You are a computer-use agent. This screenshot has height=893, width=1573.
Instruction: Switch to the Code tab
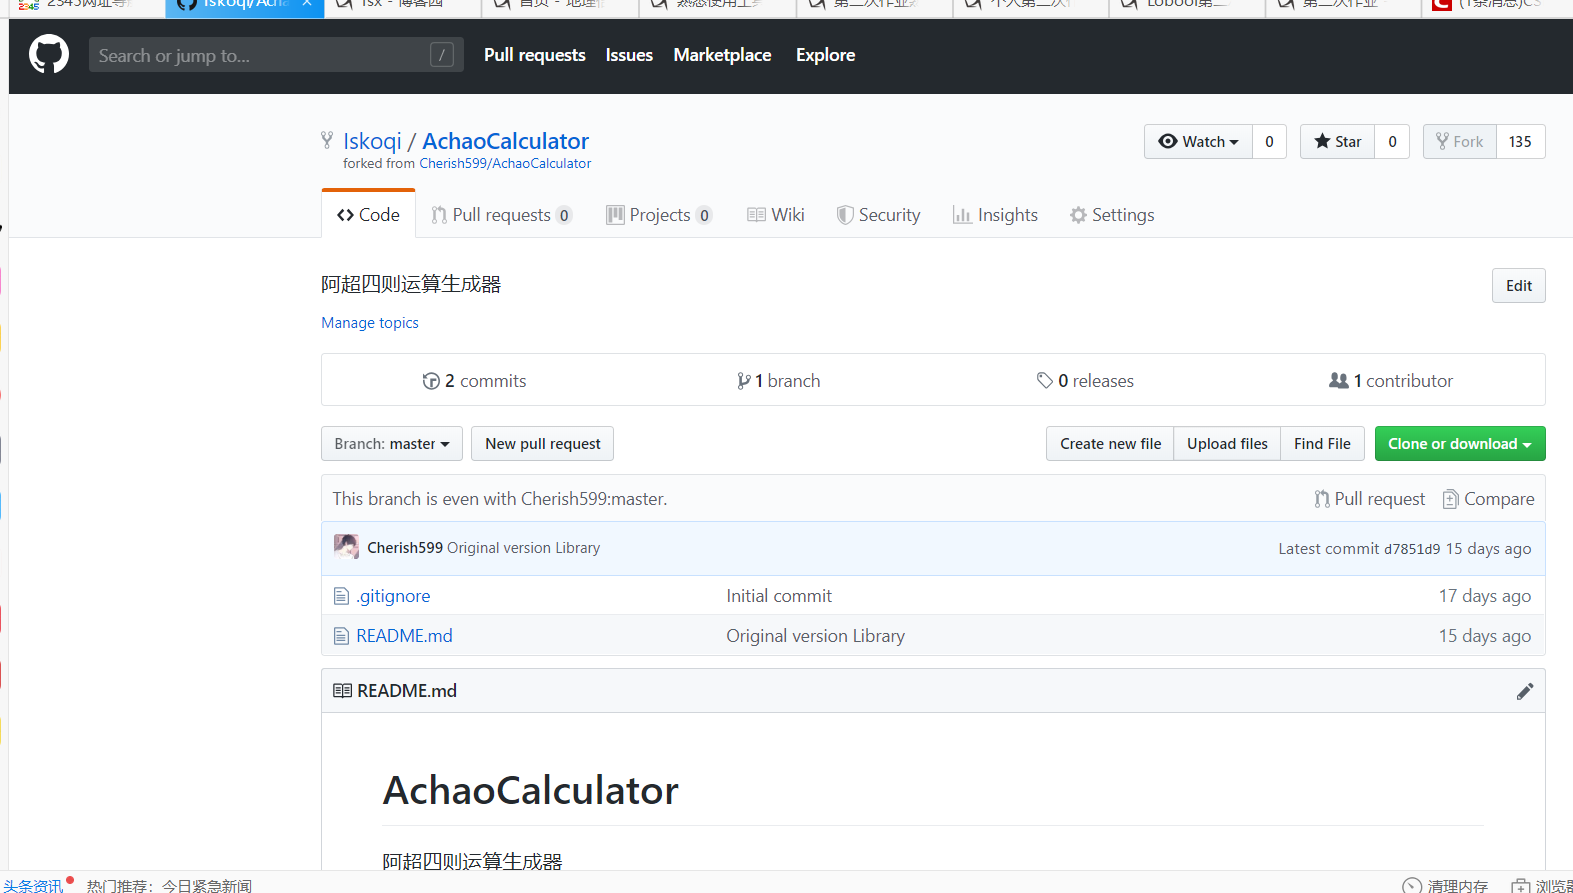tap(368, 215)
